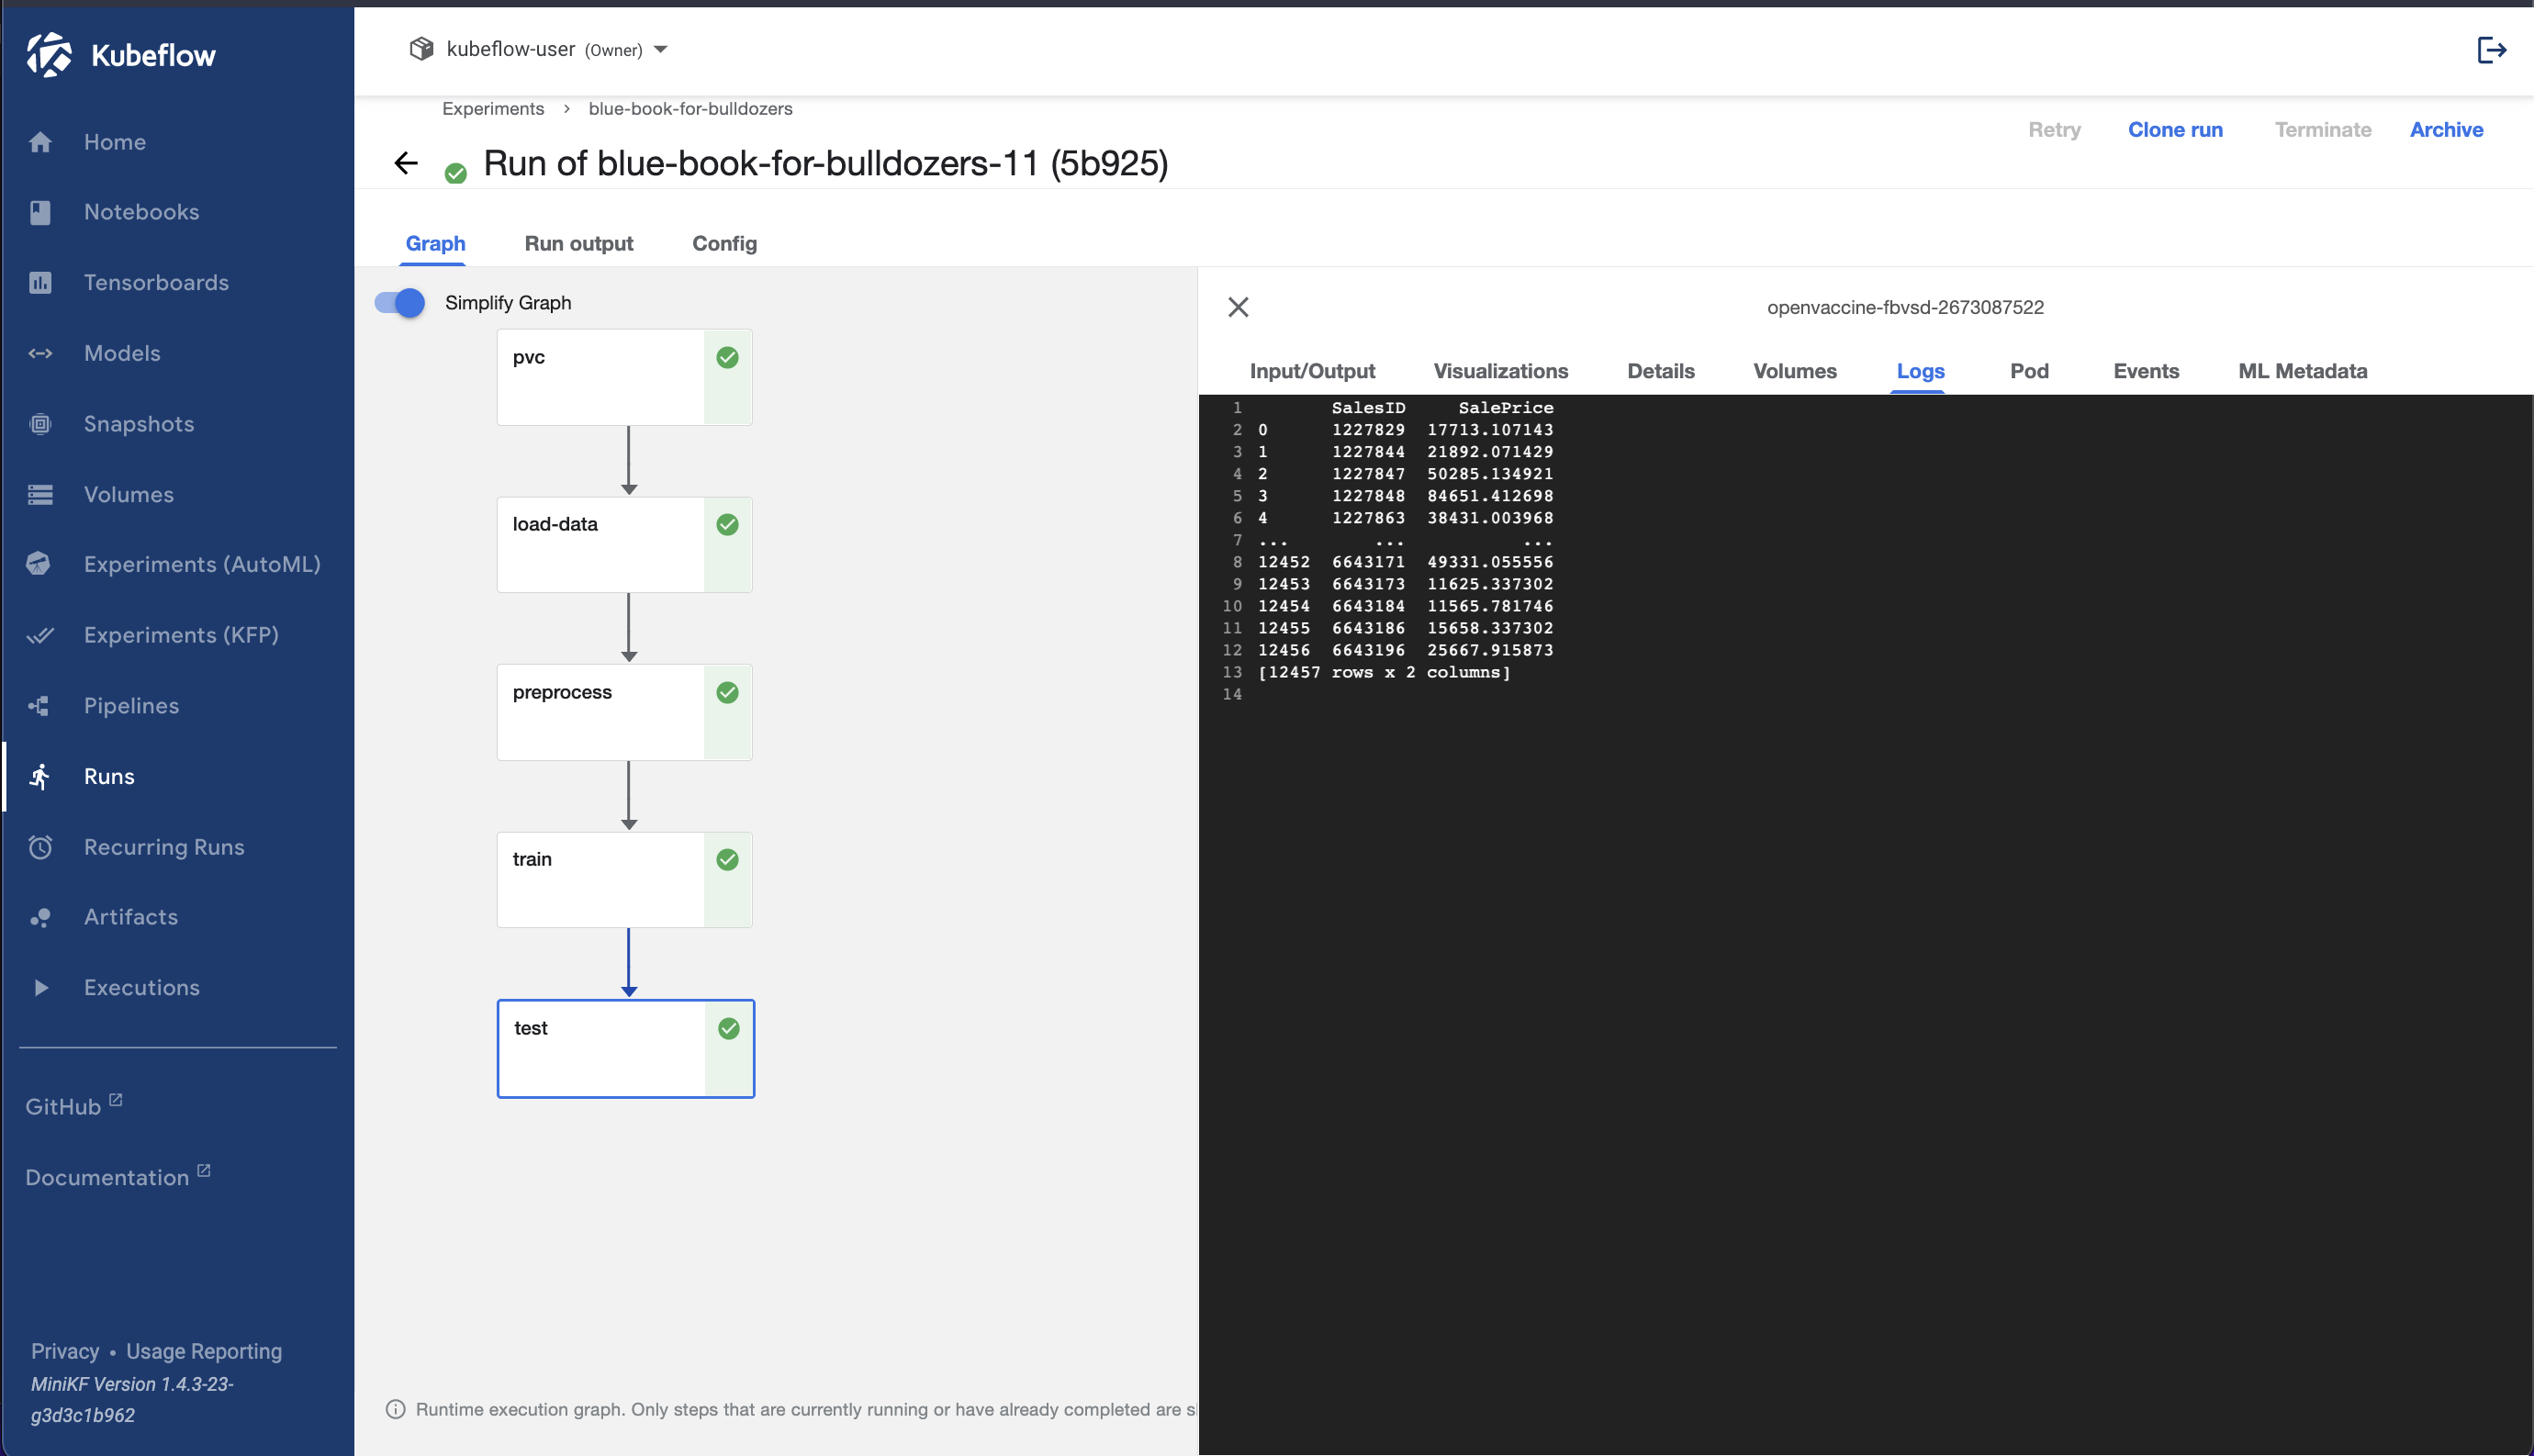
Task: Click the Pipelines sidebar icon
Action: point(40,706)
